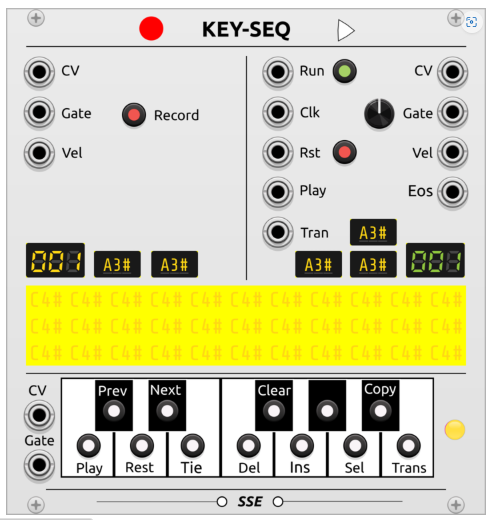Click the black knob next to Clk
The width and height of the screenshot is (493, 520).
tap(379, 114)
